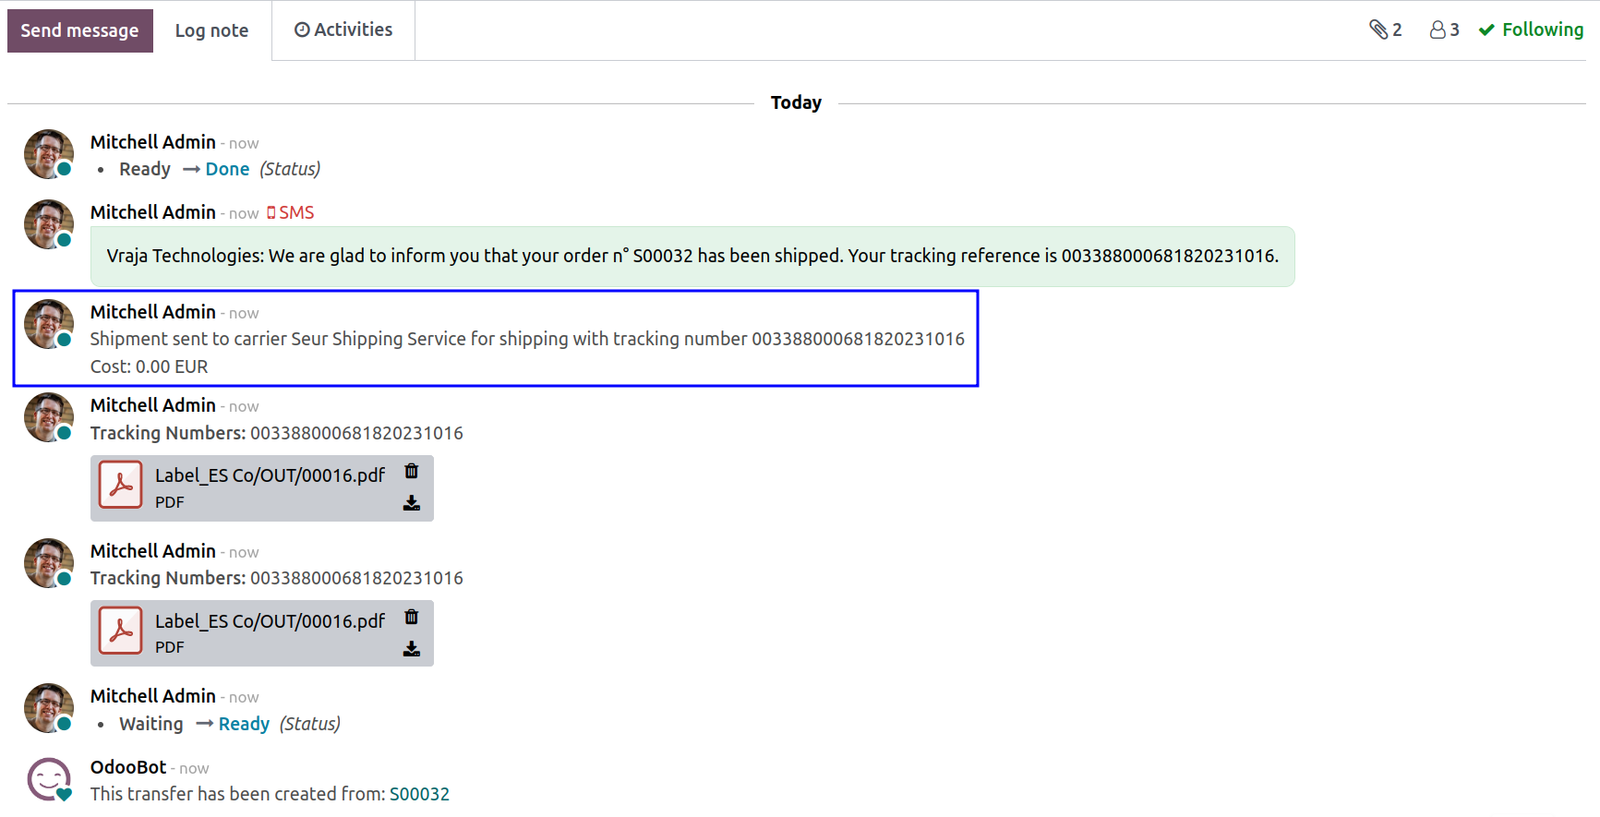Toggle the Following status
Viewport: 1600px width, 817px height.
[x=1531, y=30]
